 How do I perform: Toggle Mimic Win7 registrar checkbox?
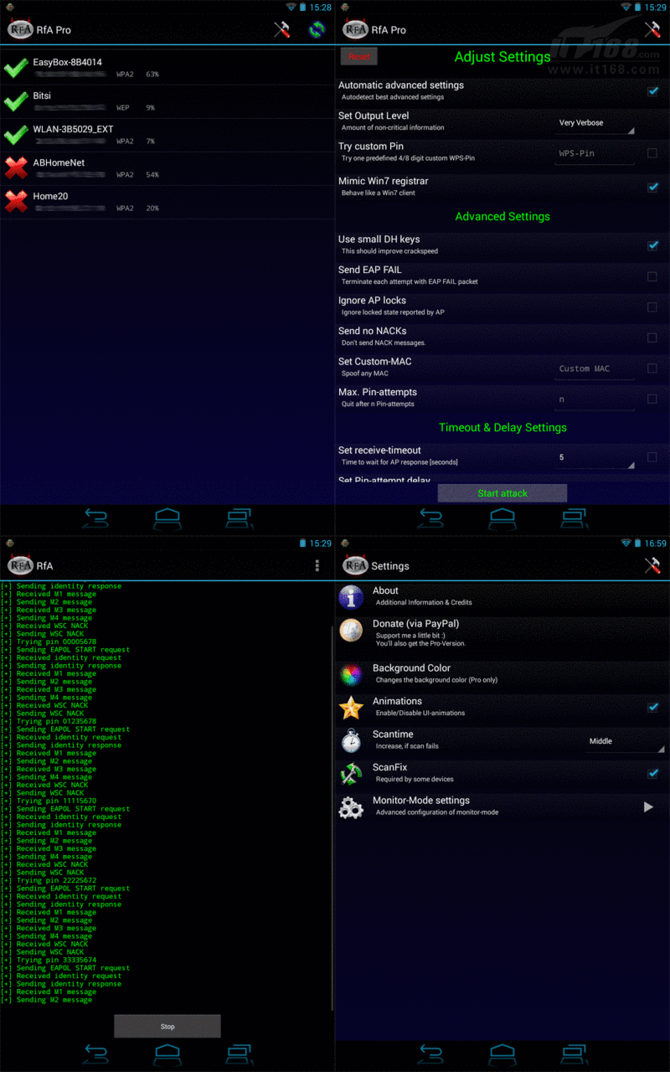pyautogui.click(x=652, y=187)
